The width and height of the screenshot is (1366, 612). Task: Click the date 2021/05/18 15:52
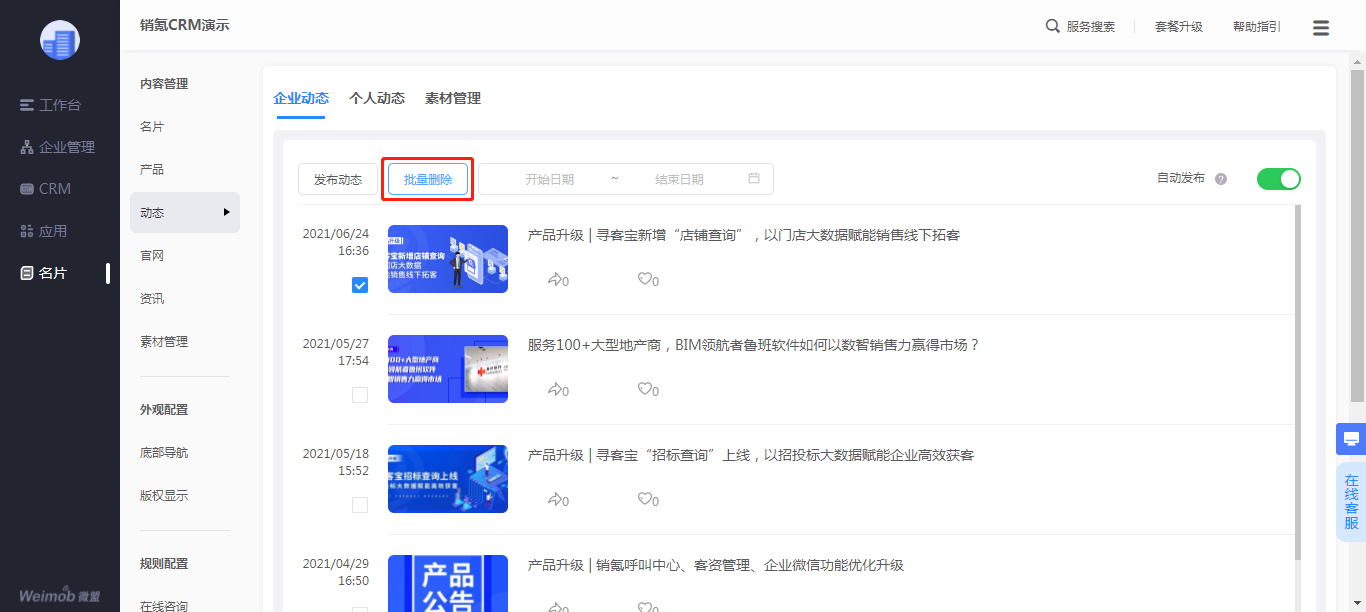click(x=336, y=462)
